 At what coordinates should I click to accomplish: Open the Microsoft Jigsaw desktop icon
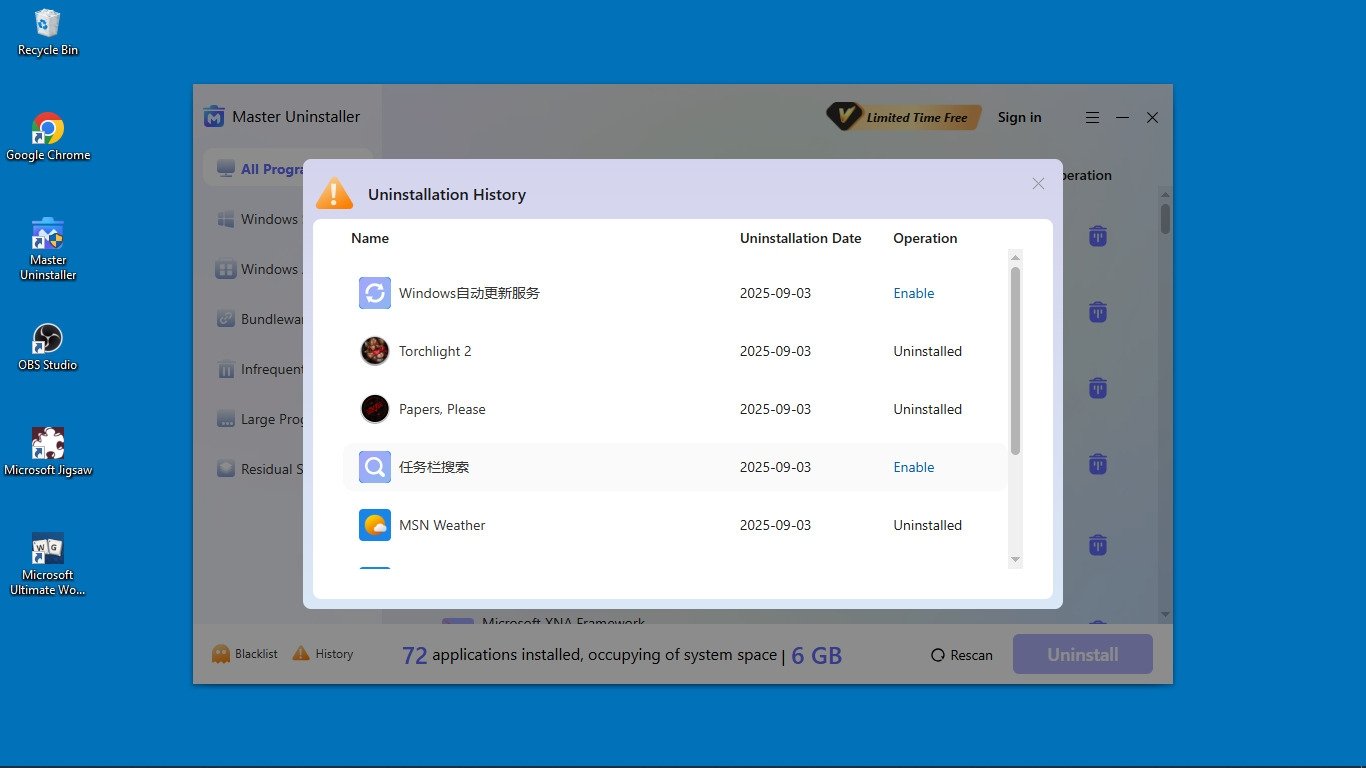[47, 451]
